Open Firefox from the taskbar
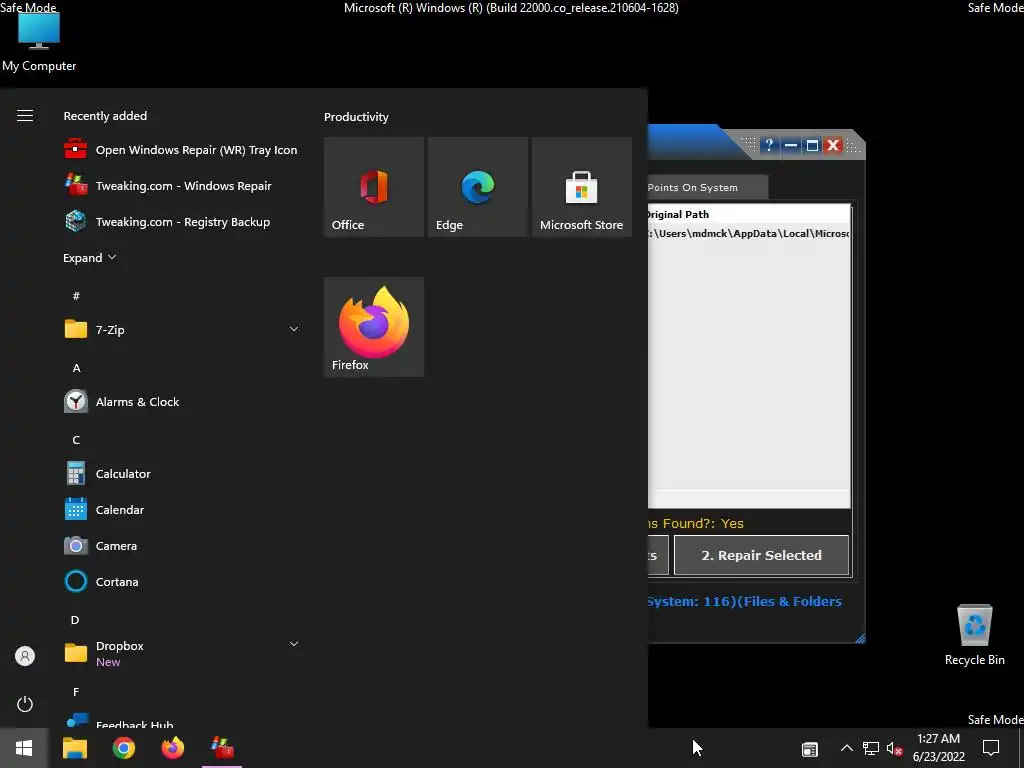 point(173,748)
